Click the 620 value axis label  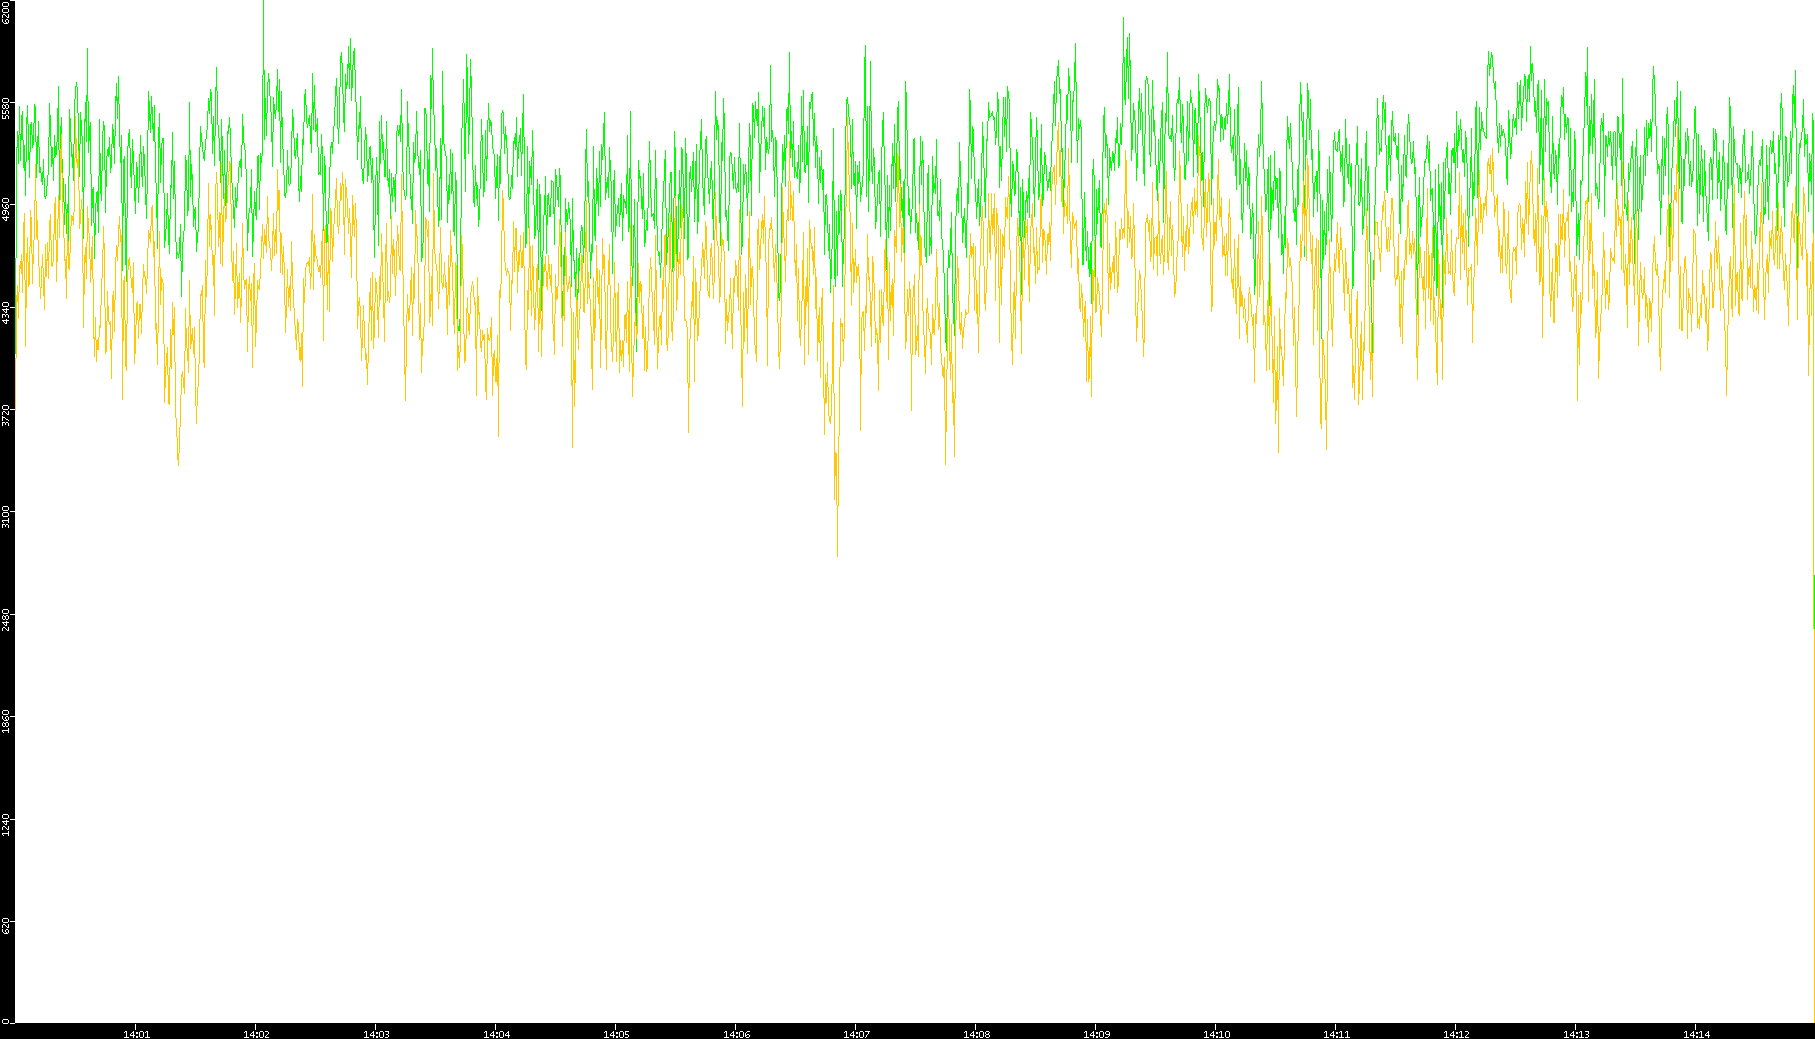point(7,927)
